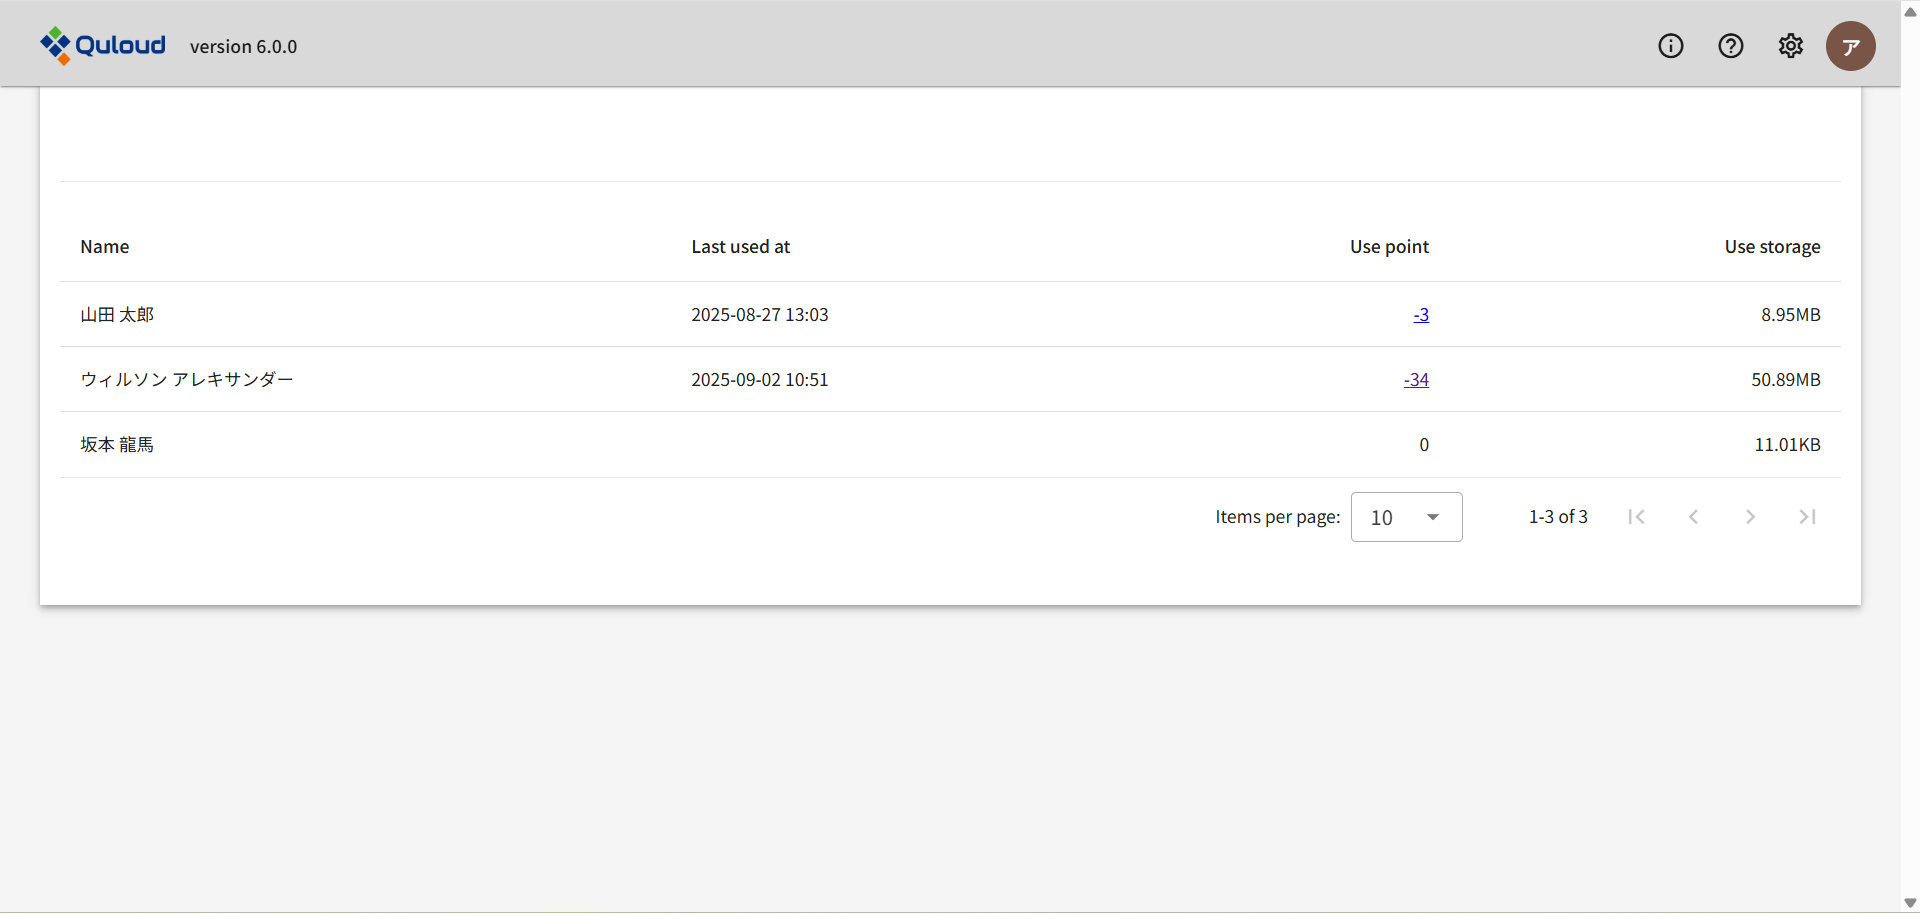Click the scrollbar down arrow
The height and width of the screenshot is (913, 1920).
(x=1910, y=903)
